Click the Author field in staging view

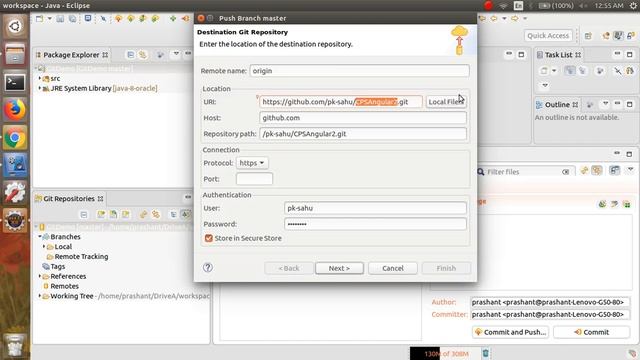point(550,302)
